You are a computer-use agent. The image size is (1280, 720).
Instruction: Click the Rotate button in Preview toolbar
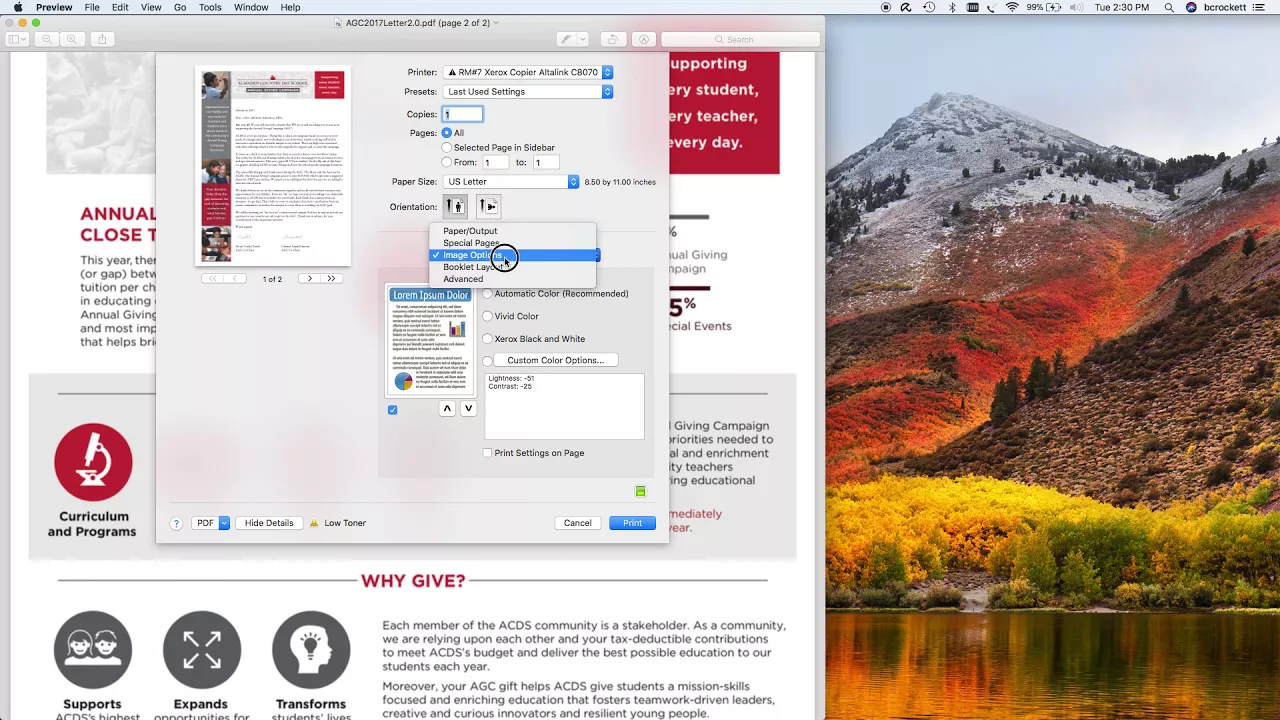[613, 39]
